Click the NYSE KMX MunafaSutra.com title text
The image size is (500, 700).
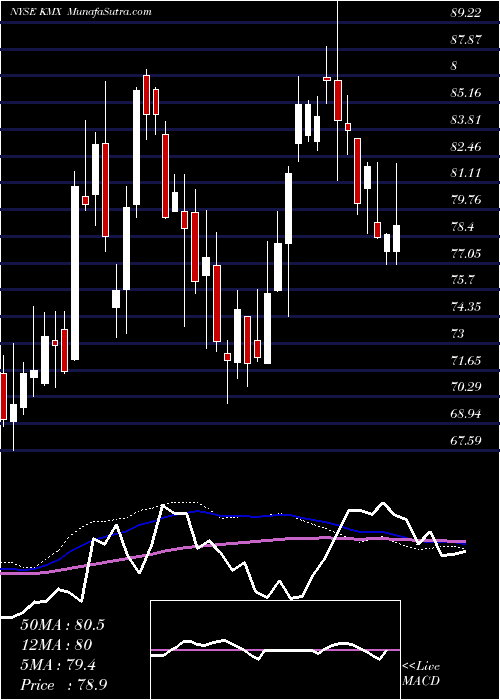pos(81,12)
